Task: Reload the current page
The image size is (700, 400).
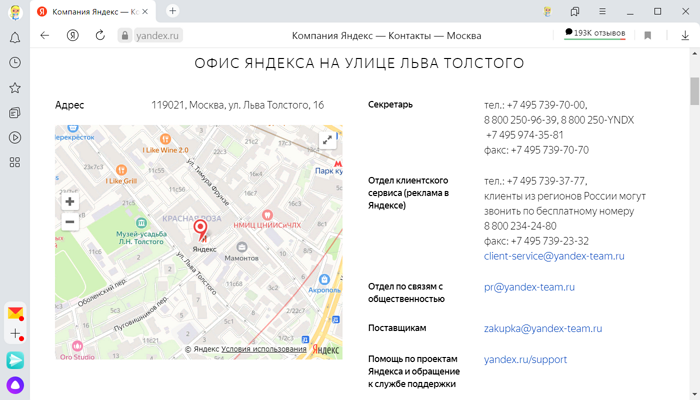Action: pos(100,35)
